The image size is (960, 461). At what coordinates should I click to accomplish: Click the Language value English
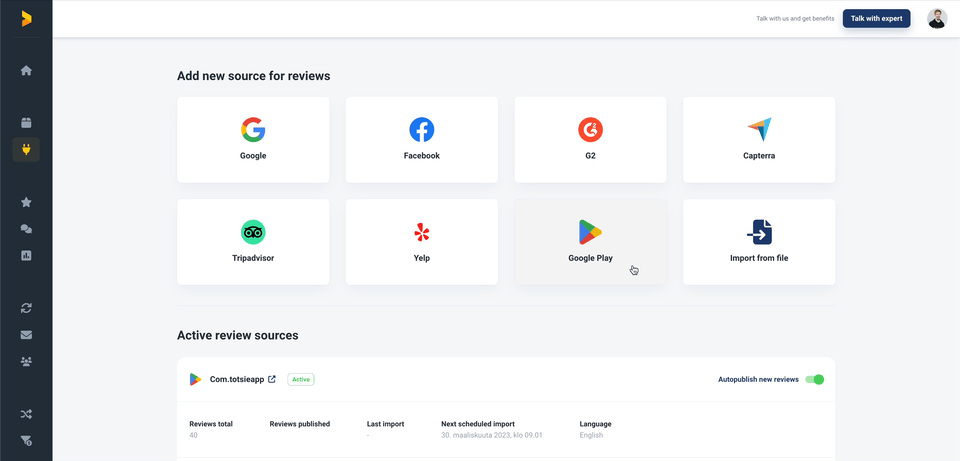(591, 435)
